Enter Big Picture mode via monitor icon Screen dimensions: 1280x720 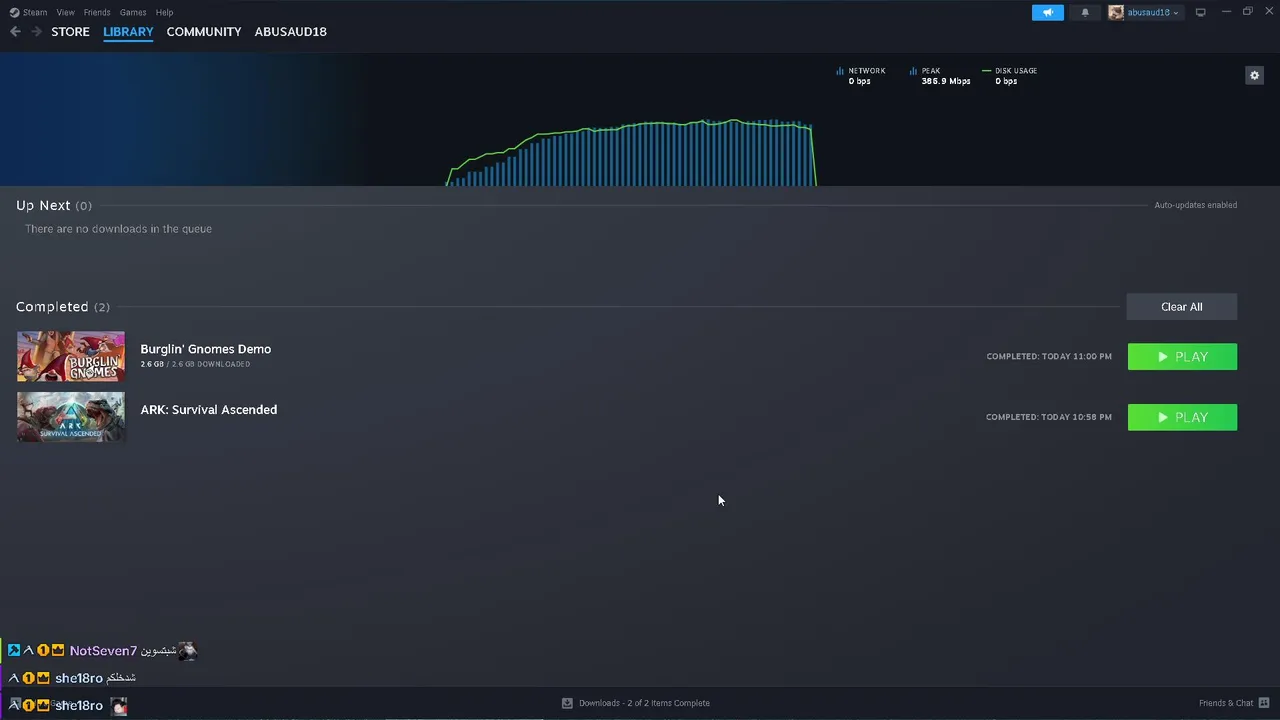tap(1201, 12)
